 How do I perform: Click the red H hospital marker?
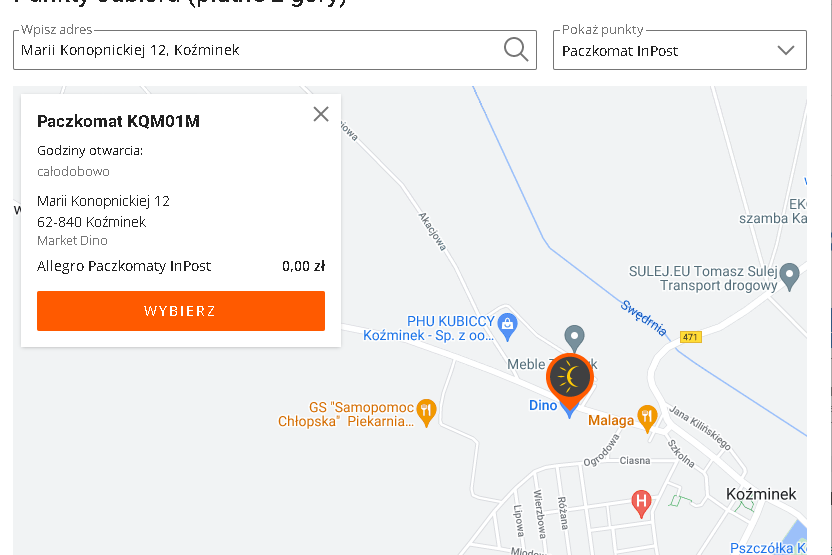pos(641,504)
